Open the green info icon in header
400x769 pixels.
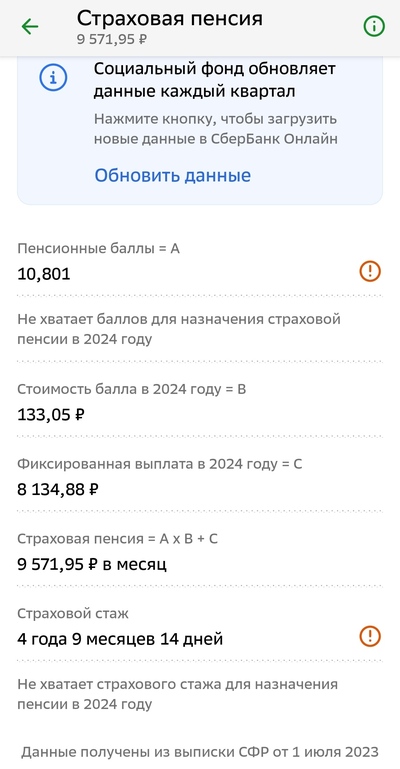click(x=374, y=26)
